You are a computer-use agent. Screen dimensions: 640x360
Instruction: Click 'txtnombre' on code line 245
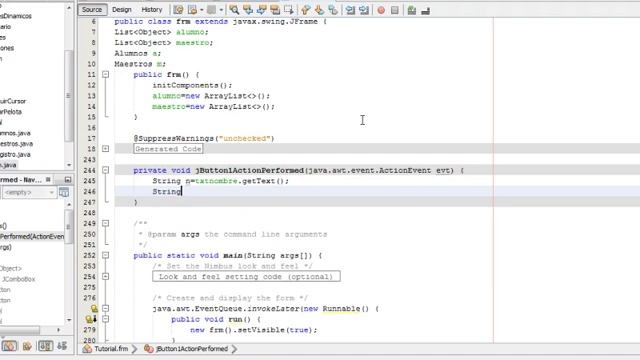[x=216, y=181]
